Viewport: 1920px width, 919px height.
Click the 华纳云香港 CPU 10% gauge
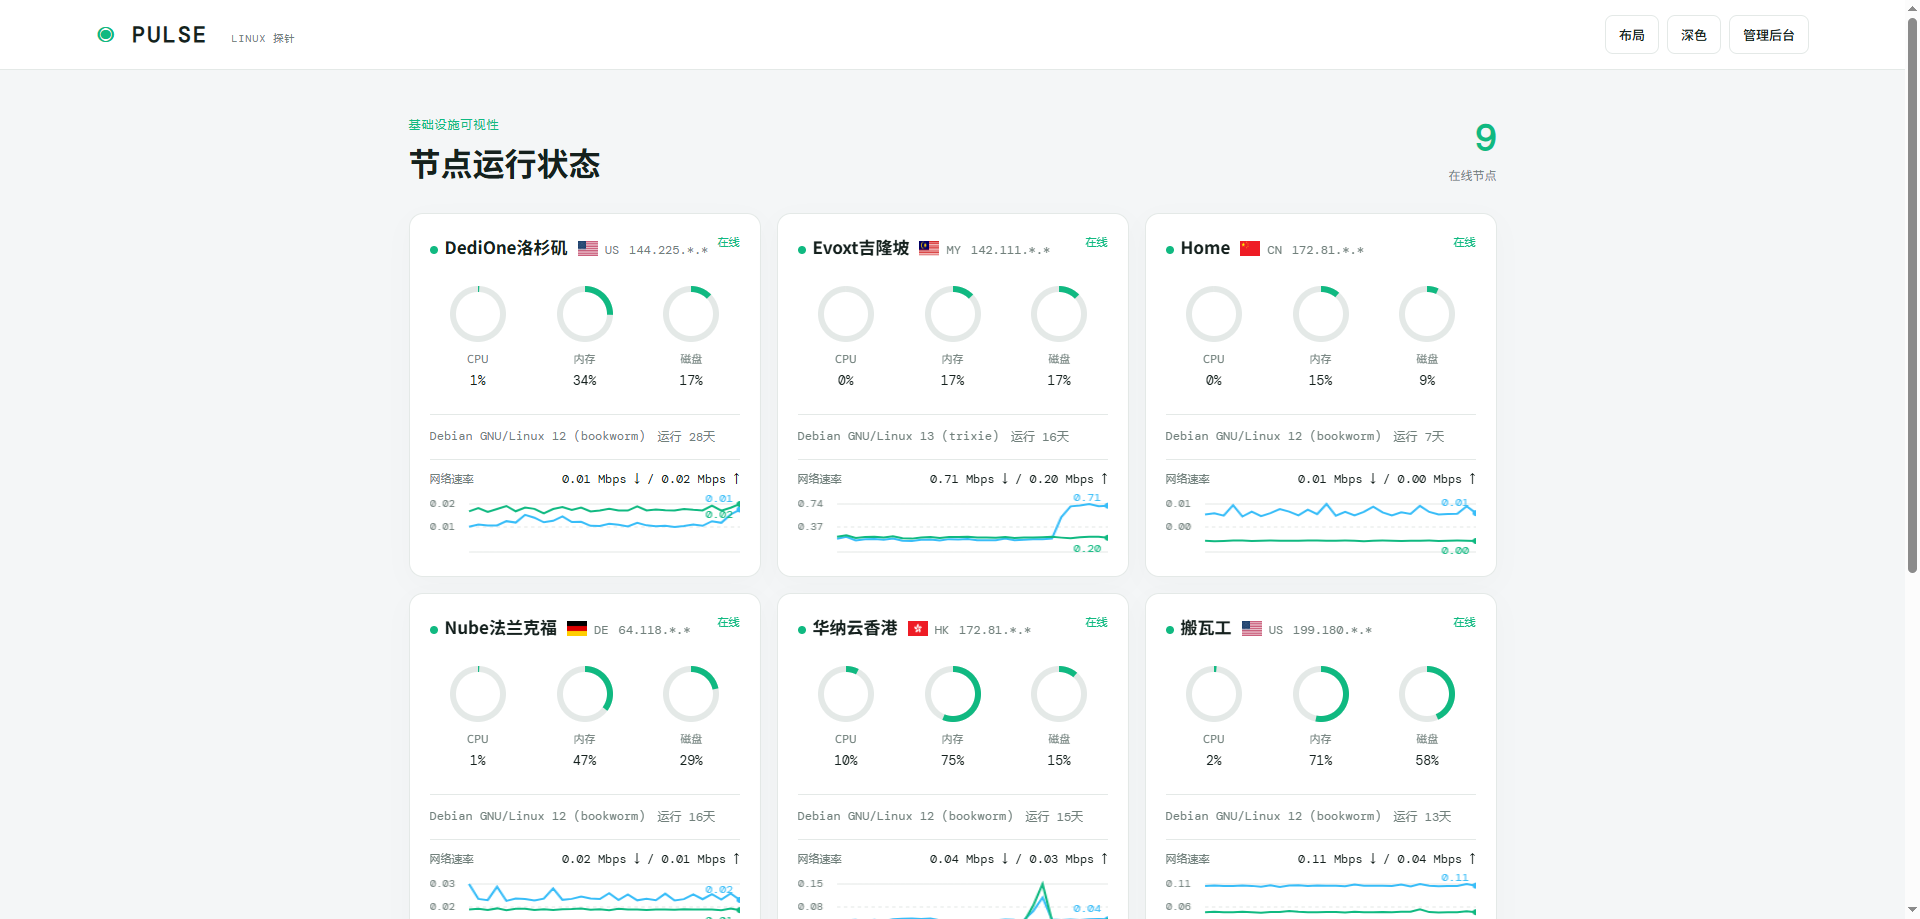click(846, 694)
